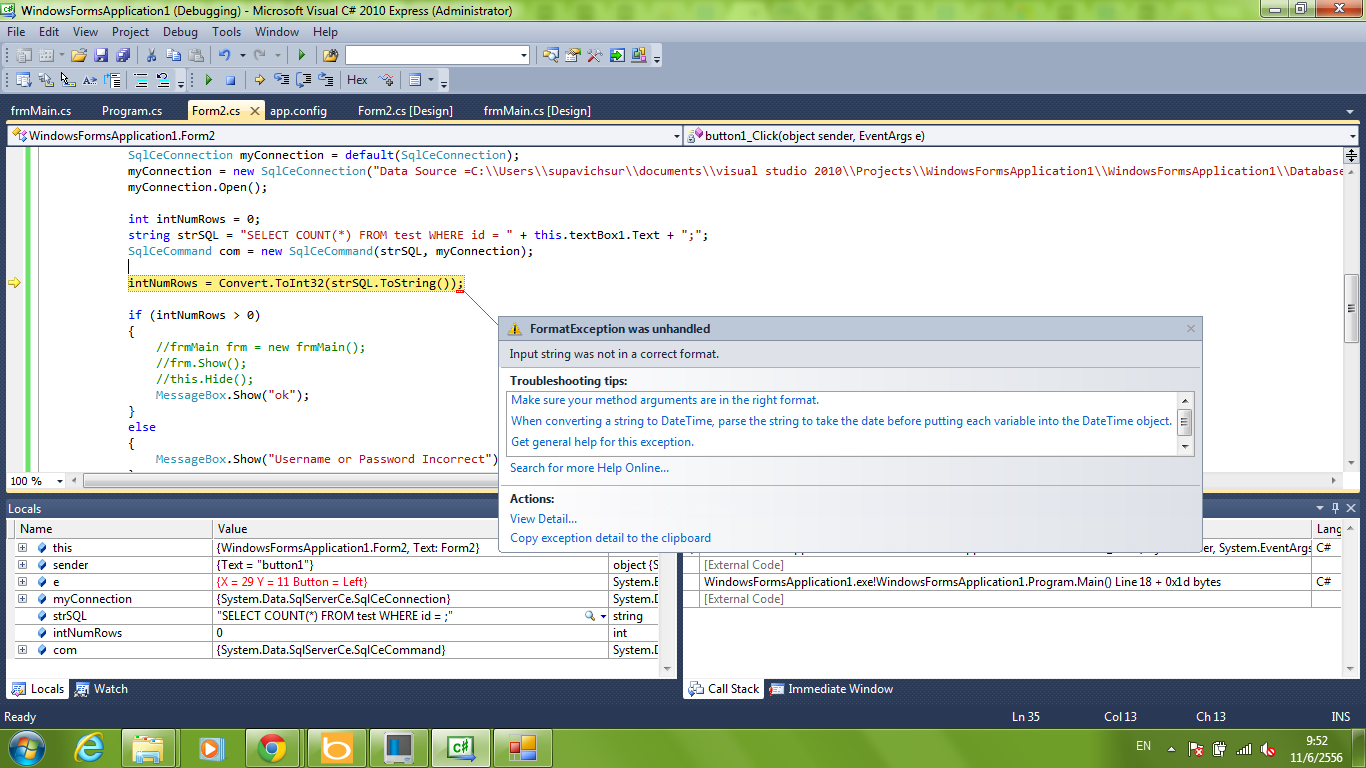Click the Comment selected lines icon

141,80
